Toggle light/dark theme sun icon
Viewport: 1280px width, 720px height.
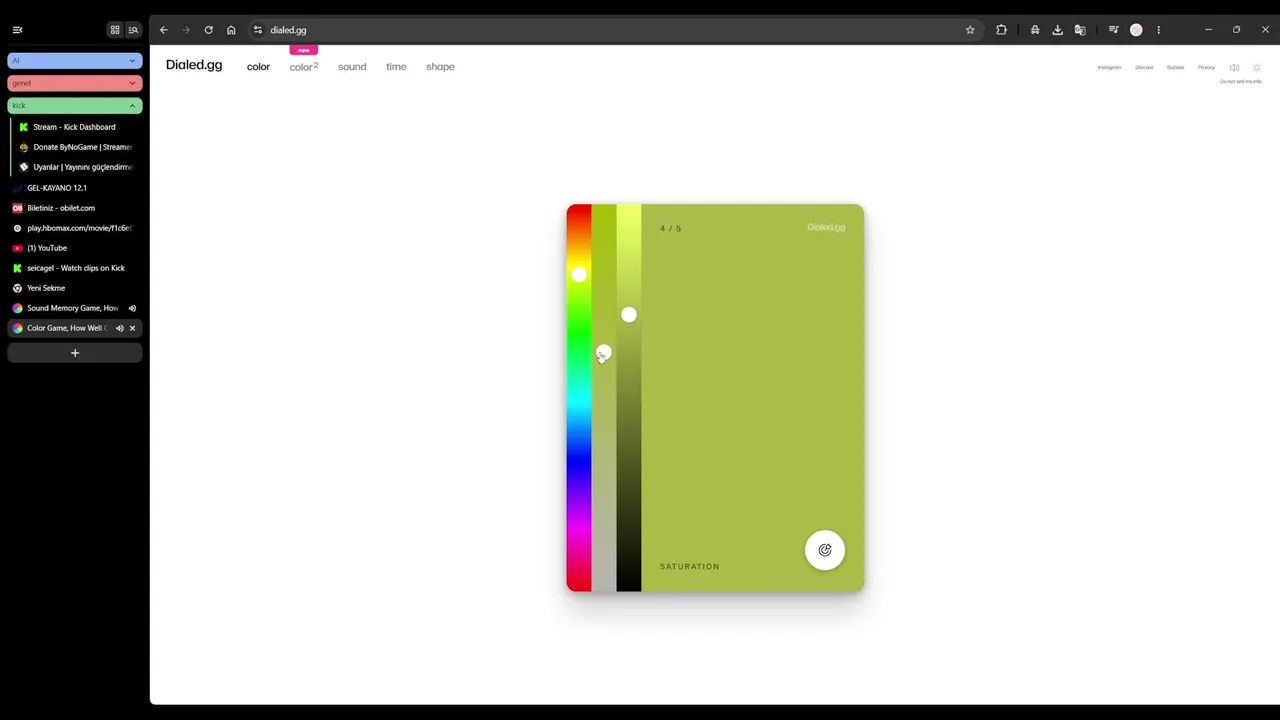(x=1257, y=68)
